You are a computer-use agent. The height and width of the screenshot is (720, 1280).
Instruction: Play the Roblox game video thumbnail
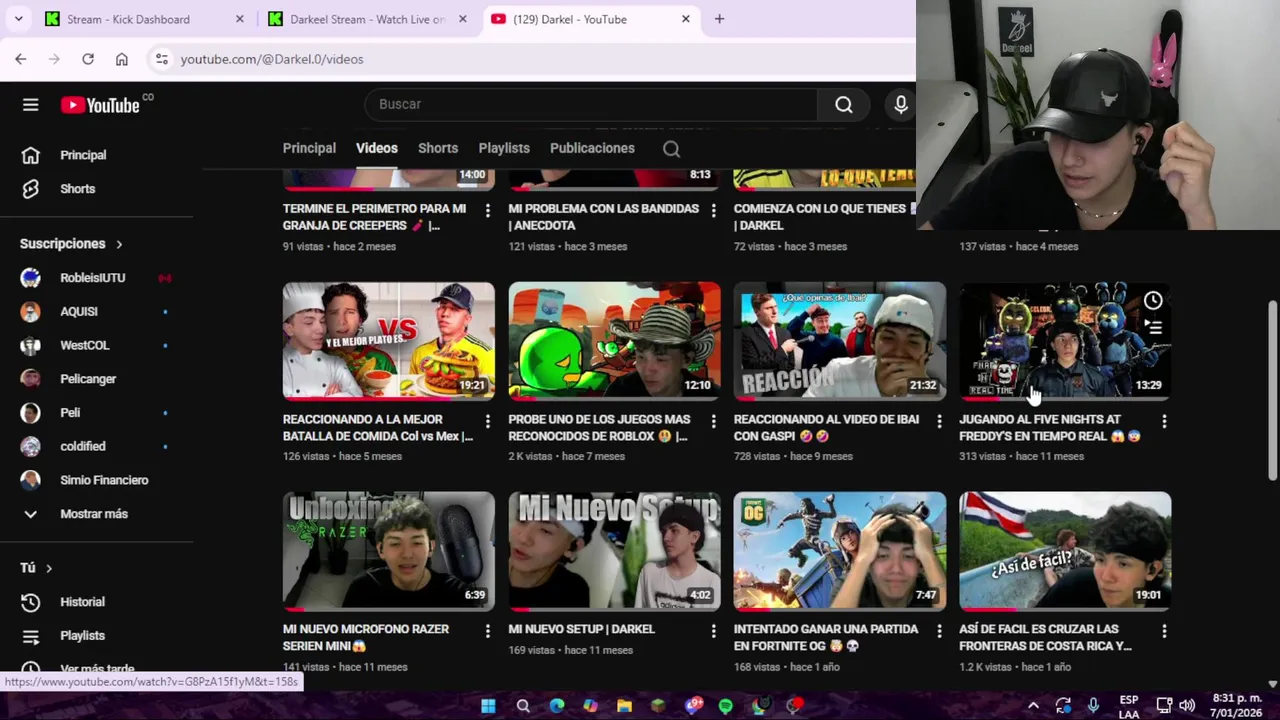click(x=614, y=341)
